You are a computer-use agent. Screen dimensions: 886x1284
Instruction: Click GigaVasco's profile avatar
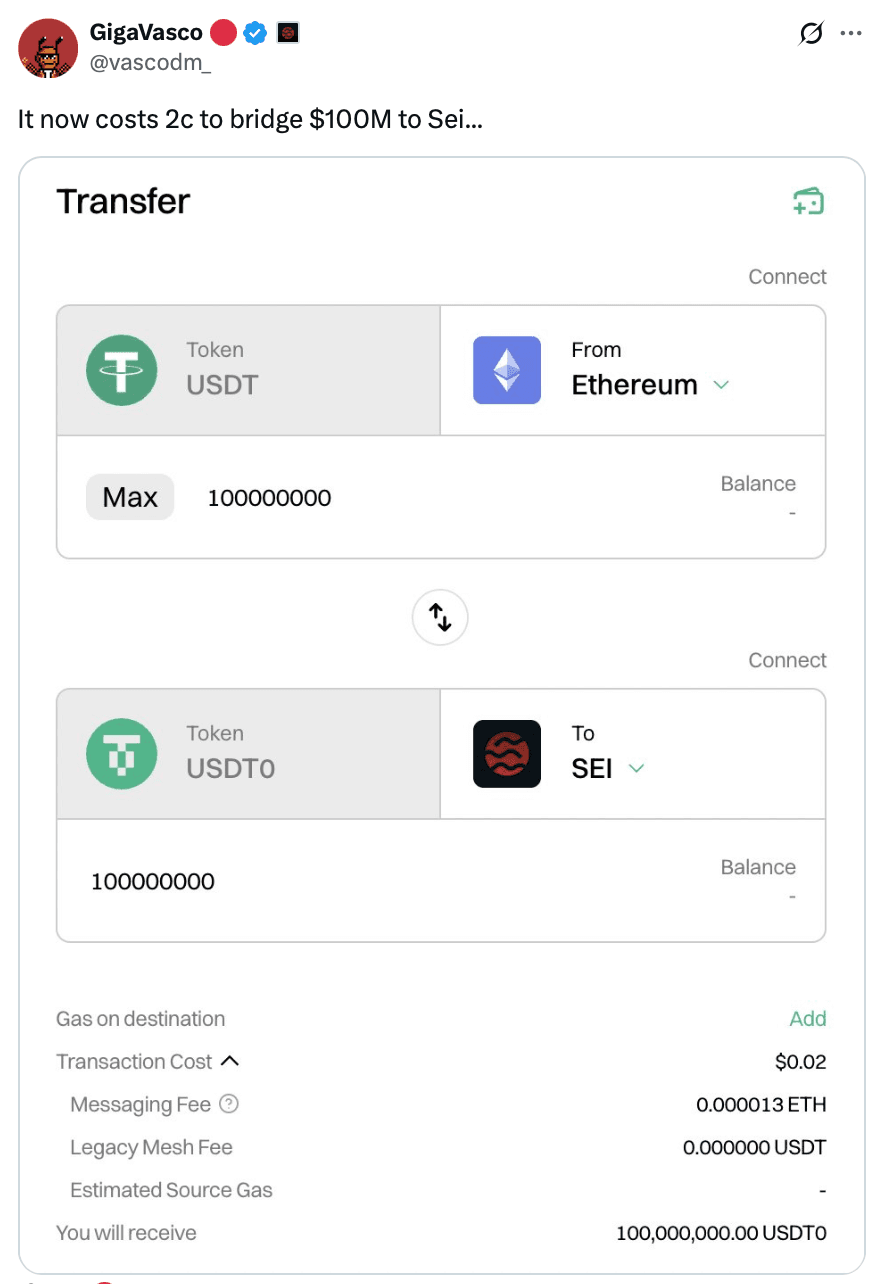pos(48,48)
